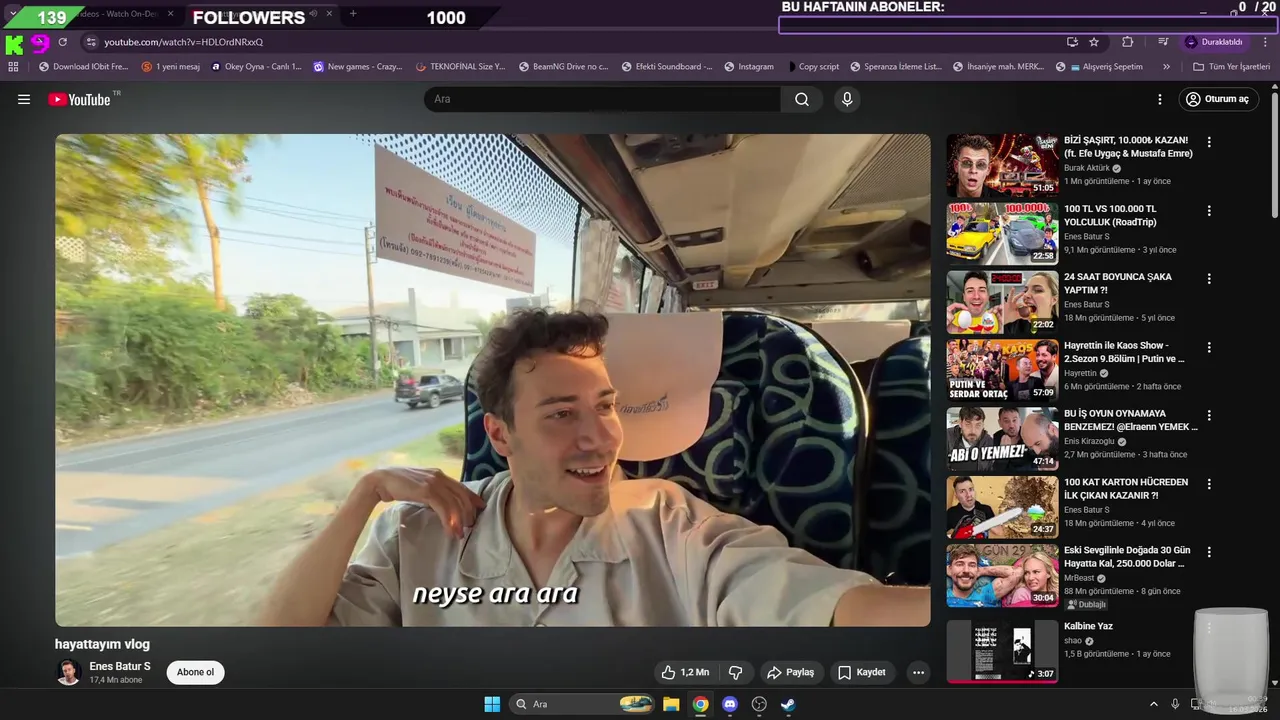The width and height of the screenshot is (1280, 720).
Task: Open options menu for 100 TL VS 100.000 TL video
Action: (1209, 211)
